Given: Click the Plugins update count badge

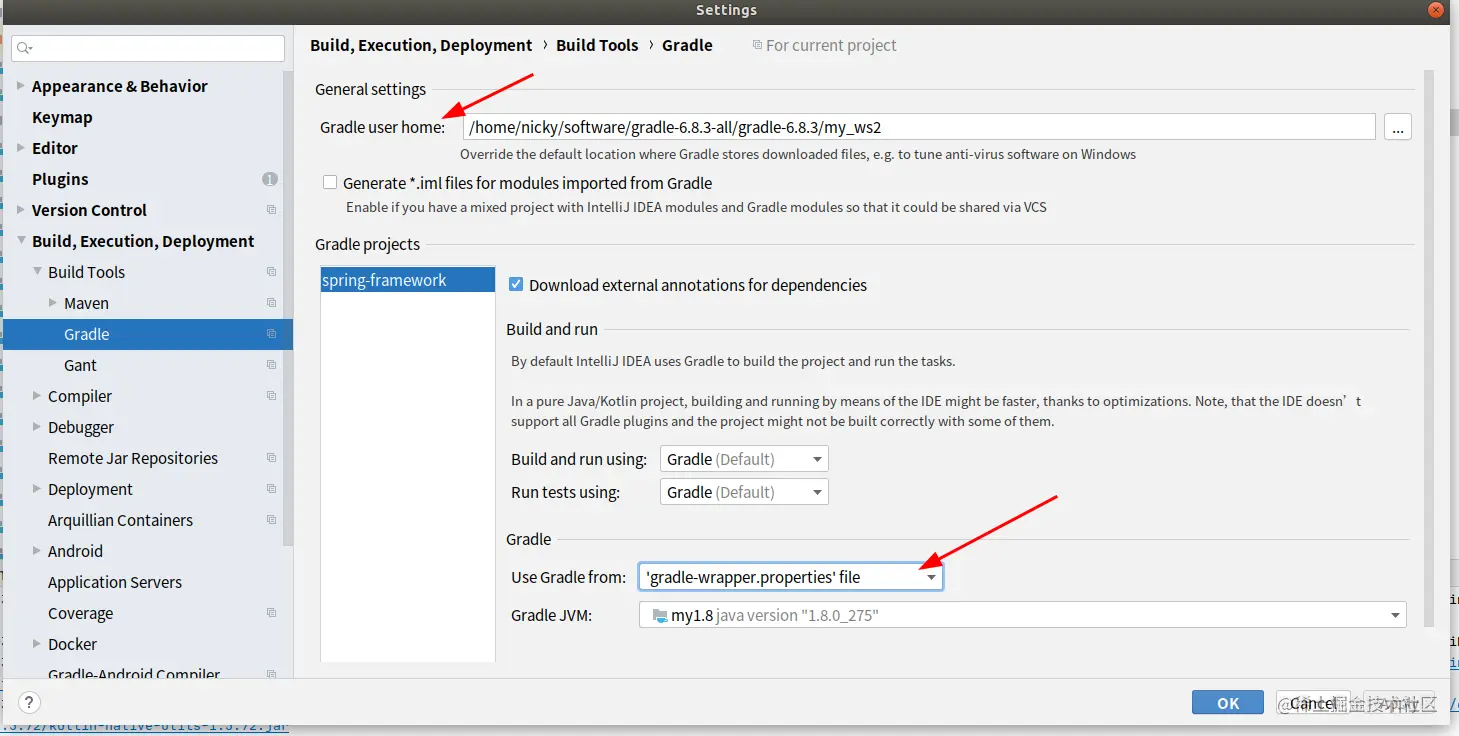Looking at the screenshot, I should pyautogui.click(x=270, y=179).
